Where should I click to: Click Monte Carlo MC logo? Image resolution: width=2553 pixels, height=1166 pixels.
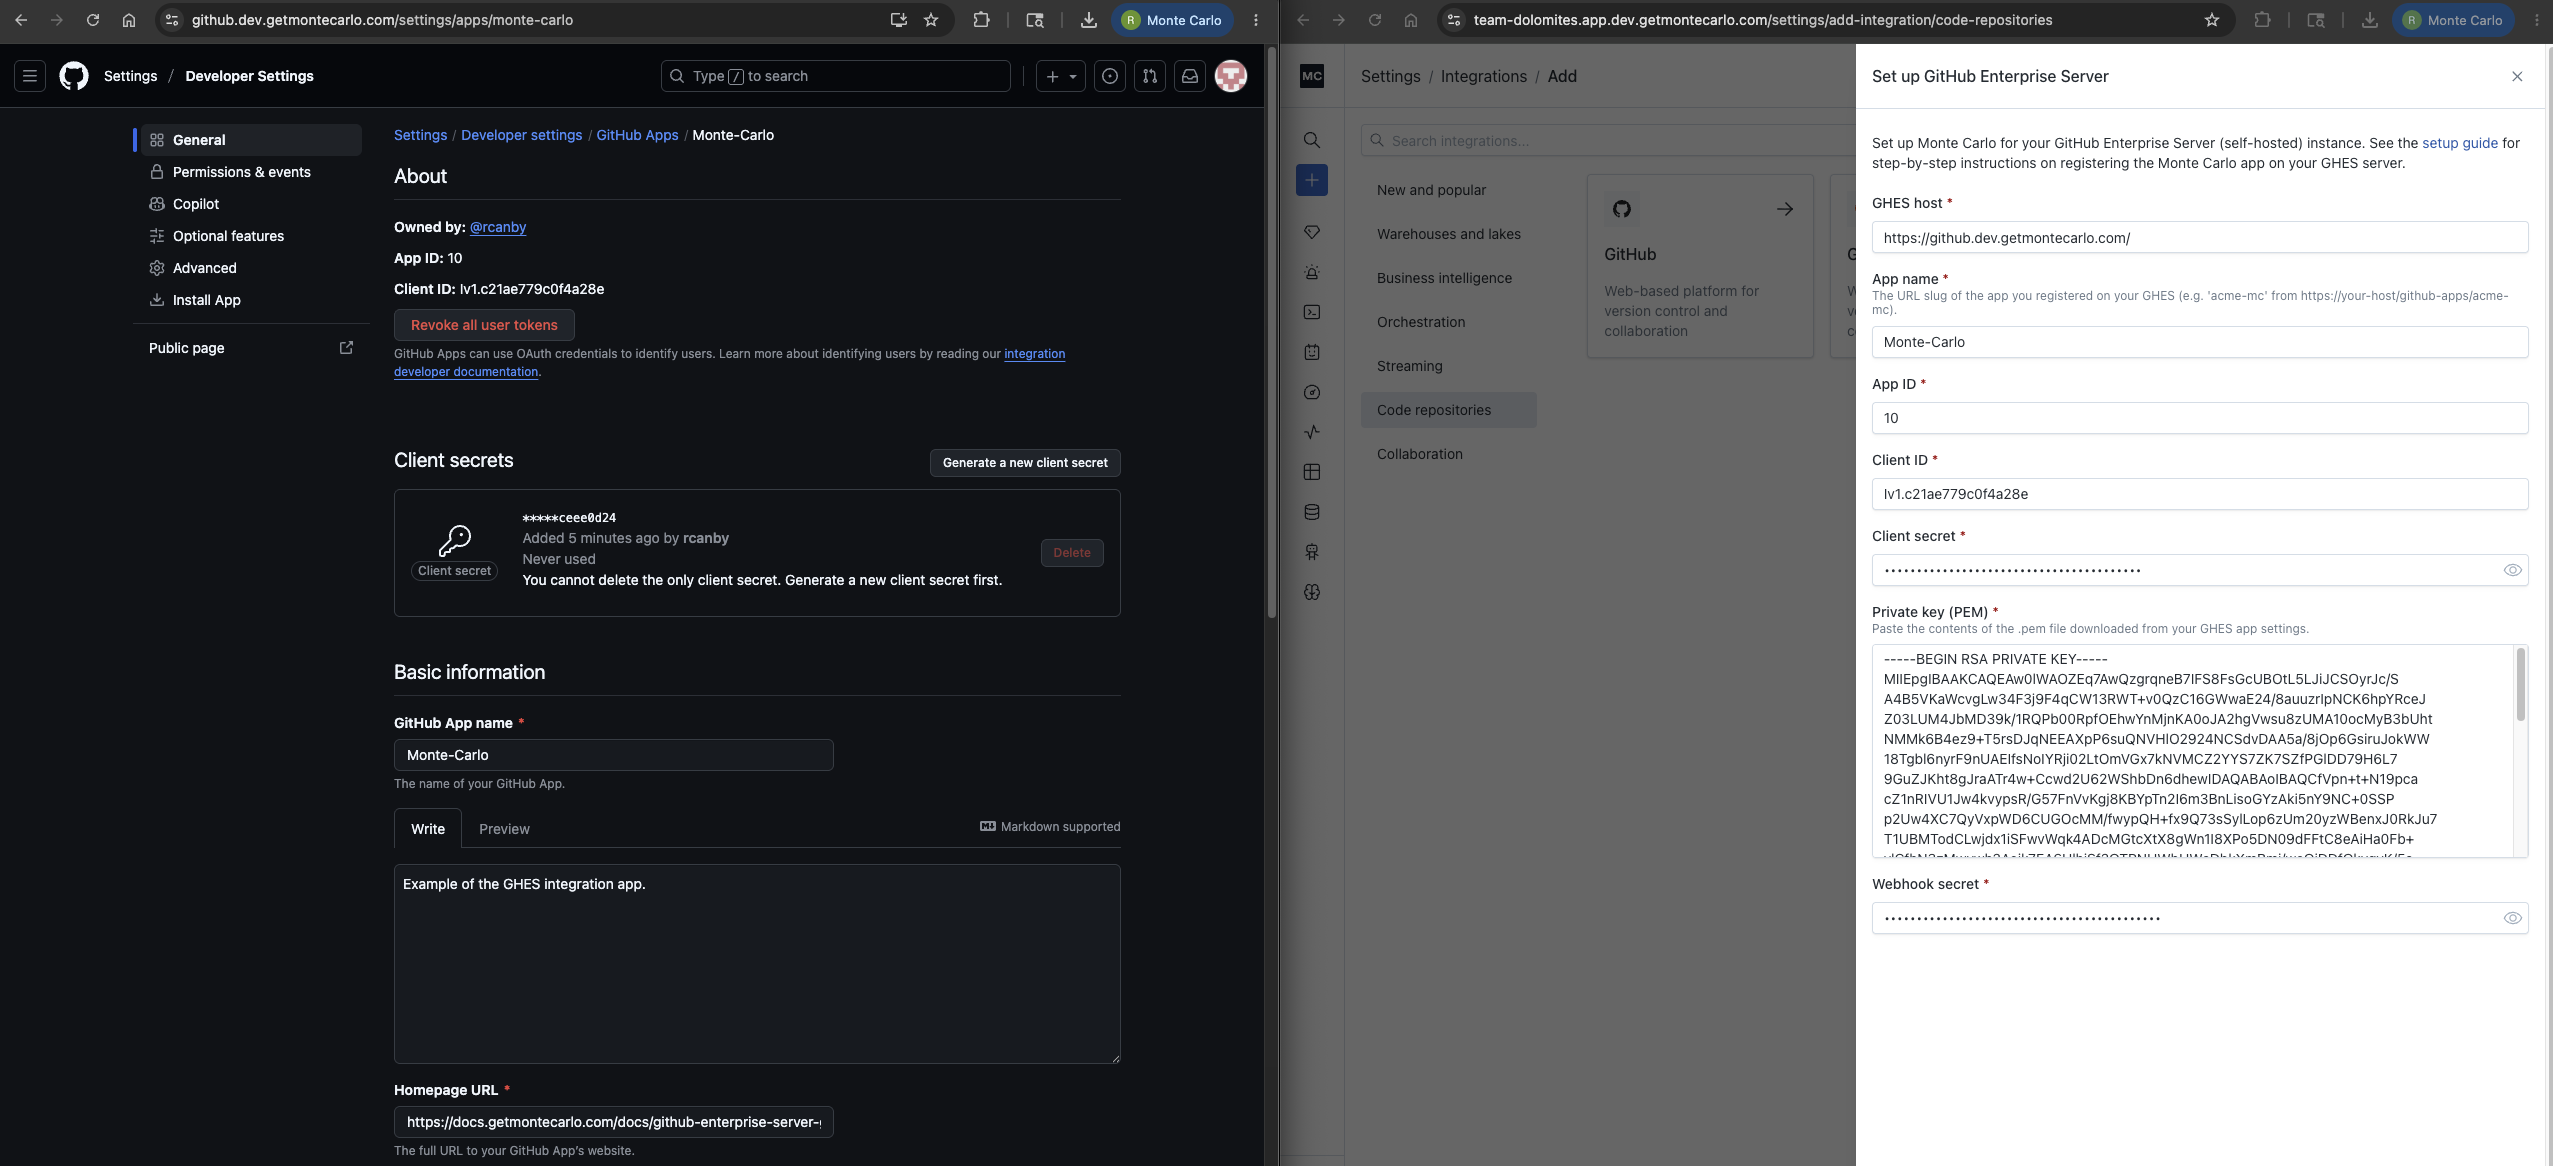pos(1312,76)
